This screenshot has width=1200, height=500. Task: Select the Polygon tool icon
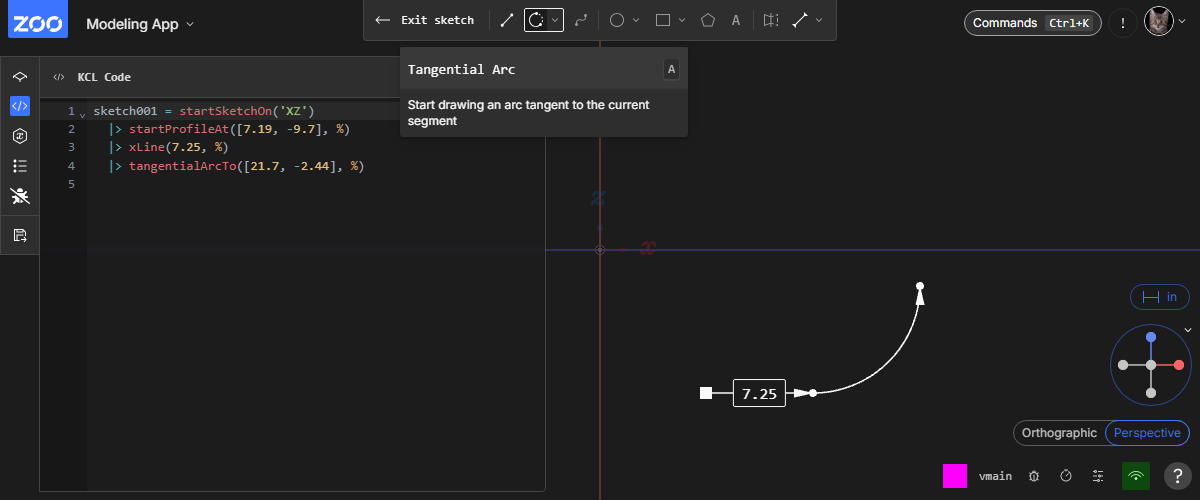[708, 20]
